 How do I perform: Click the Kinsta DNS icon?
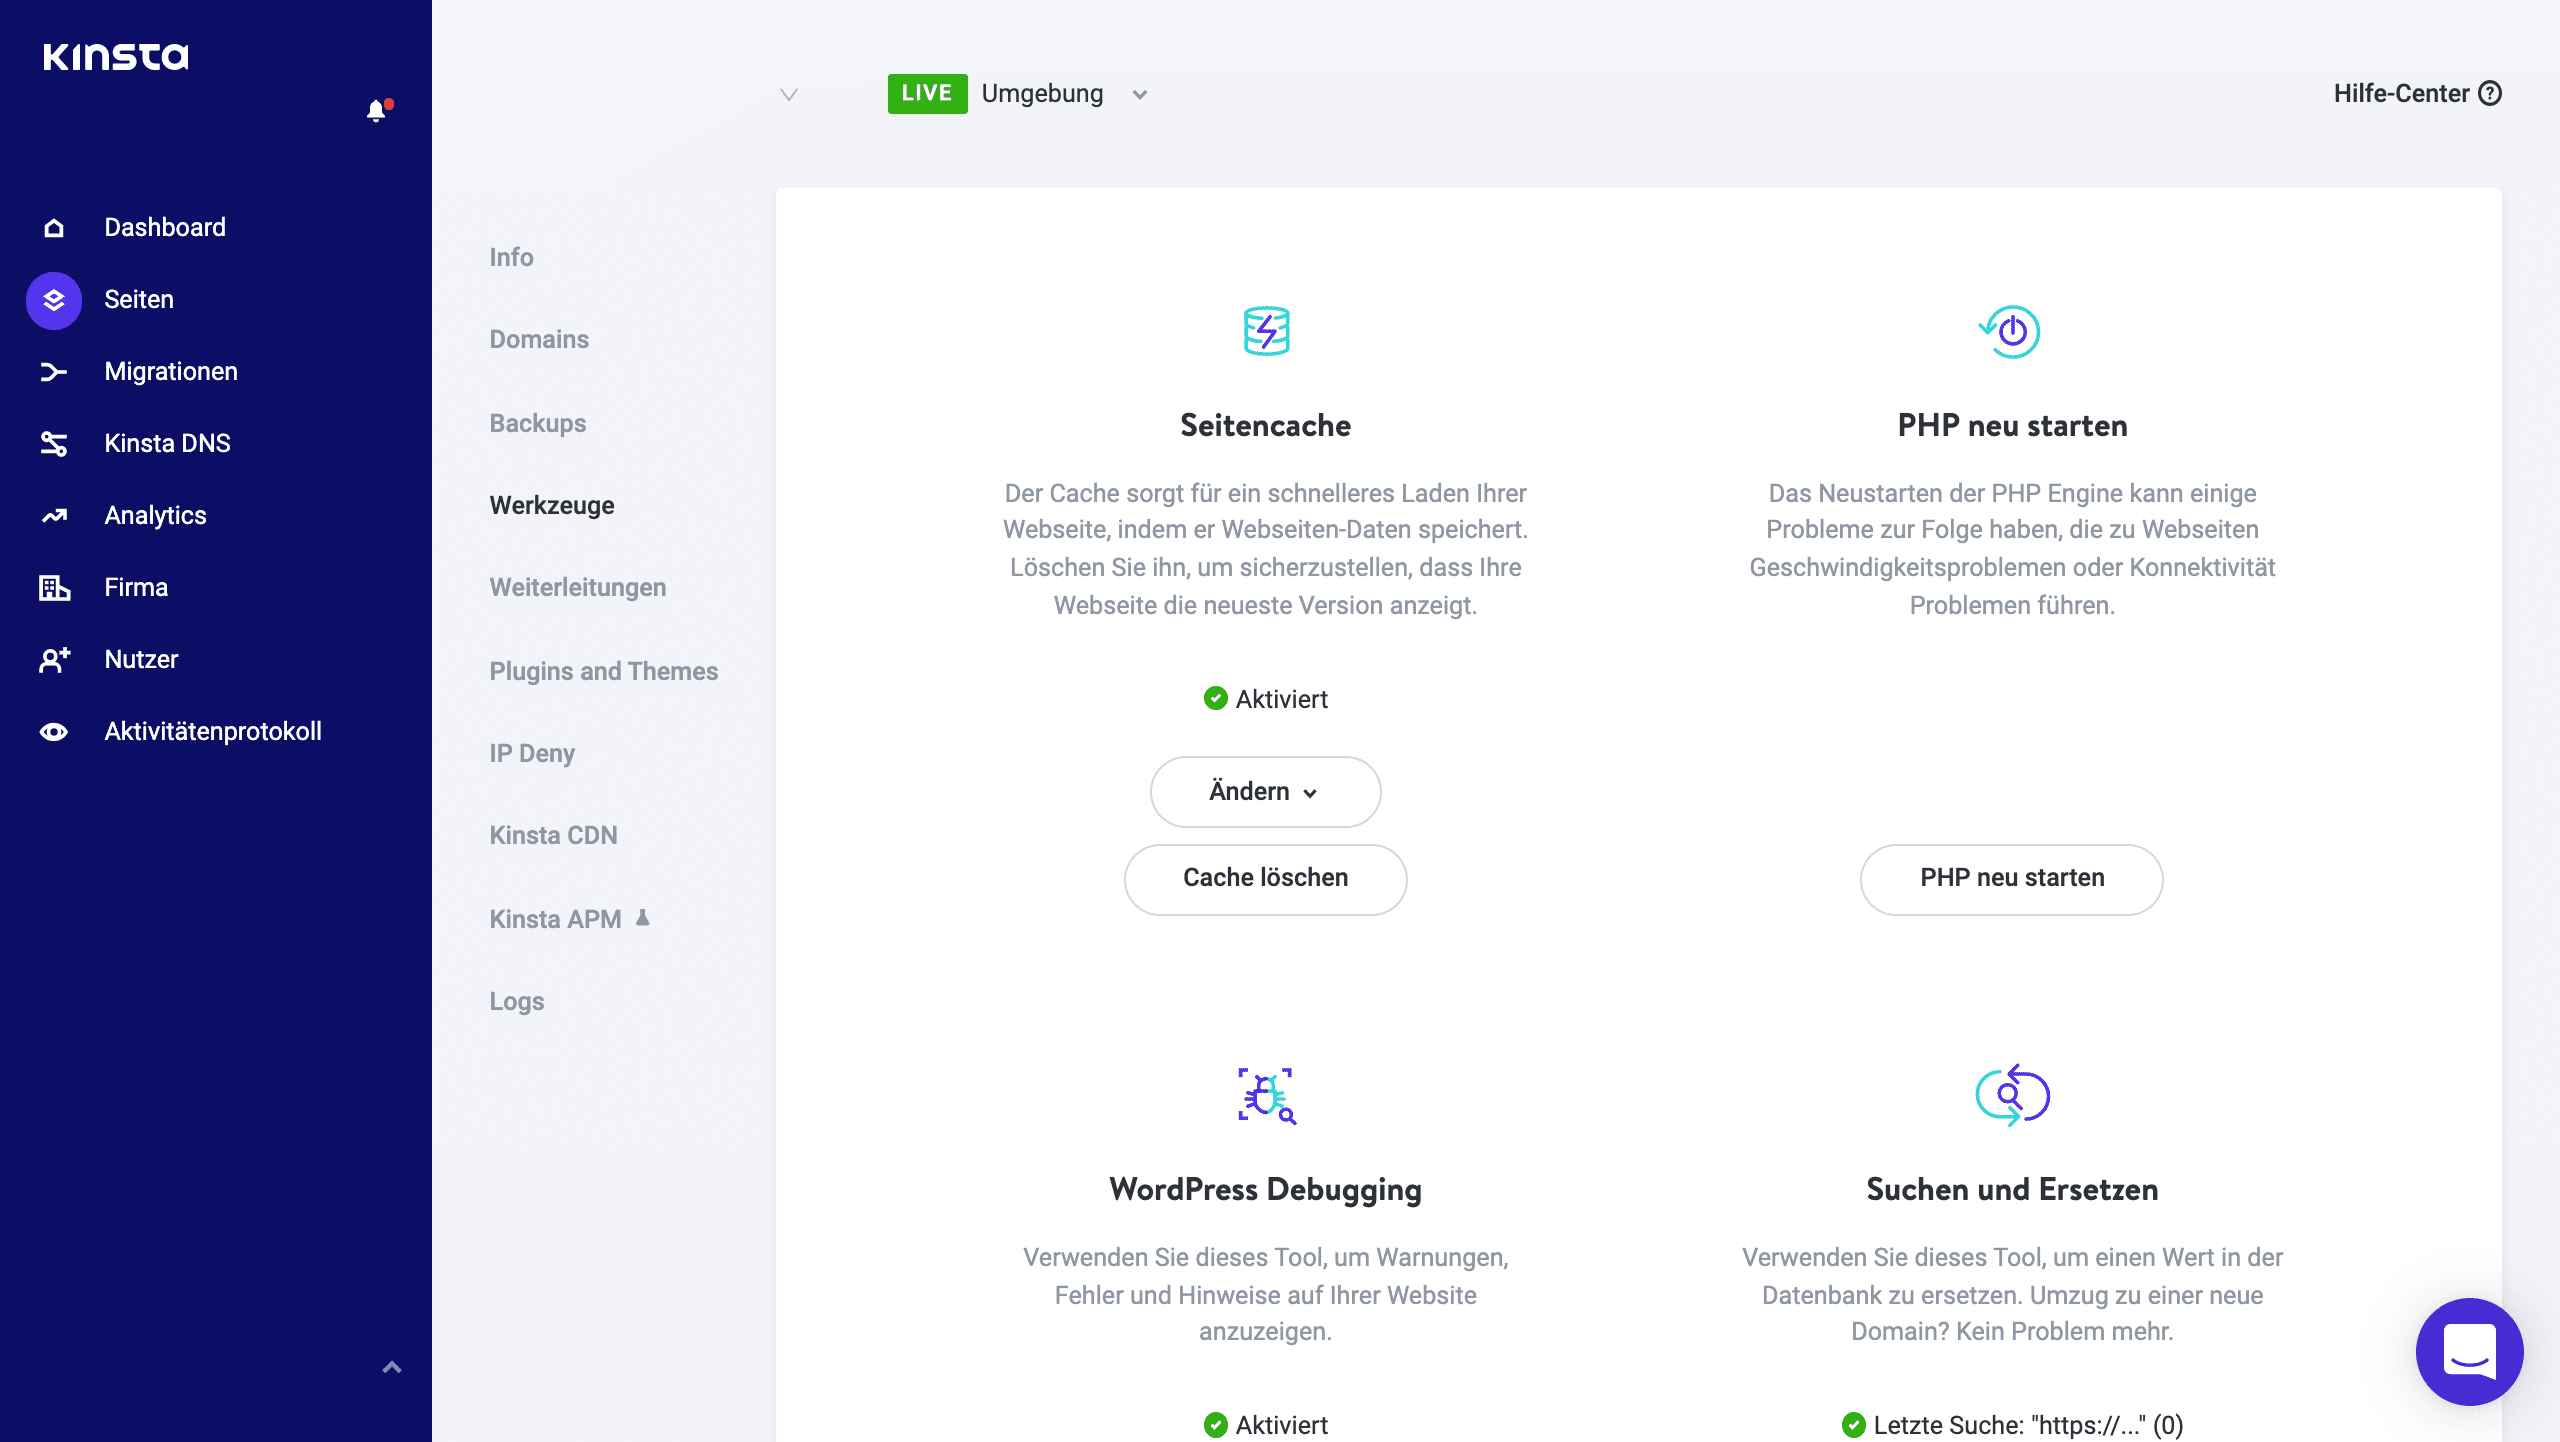pos(54,444)
